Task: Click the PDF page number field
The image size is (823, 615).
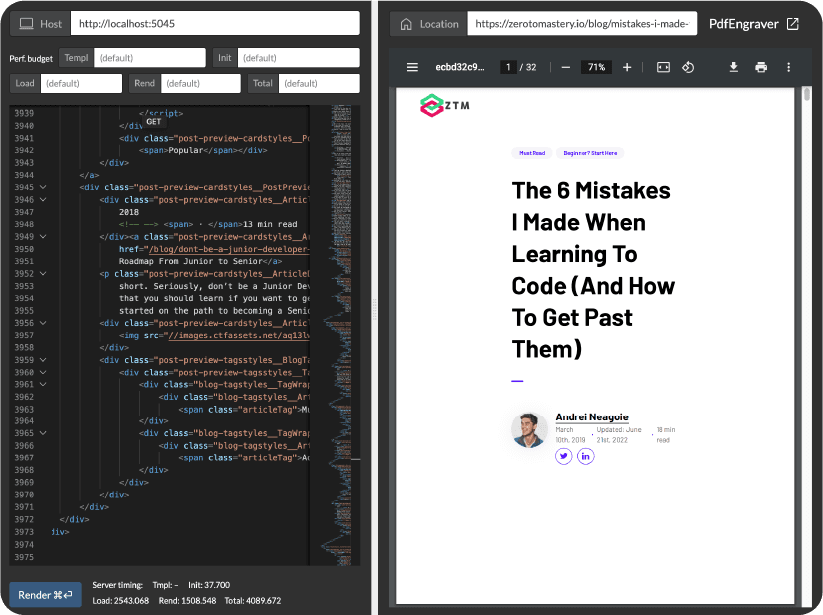Action: 508,67
